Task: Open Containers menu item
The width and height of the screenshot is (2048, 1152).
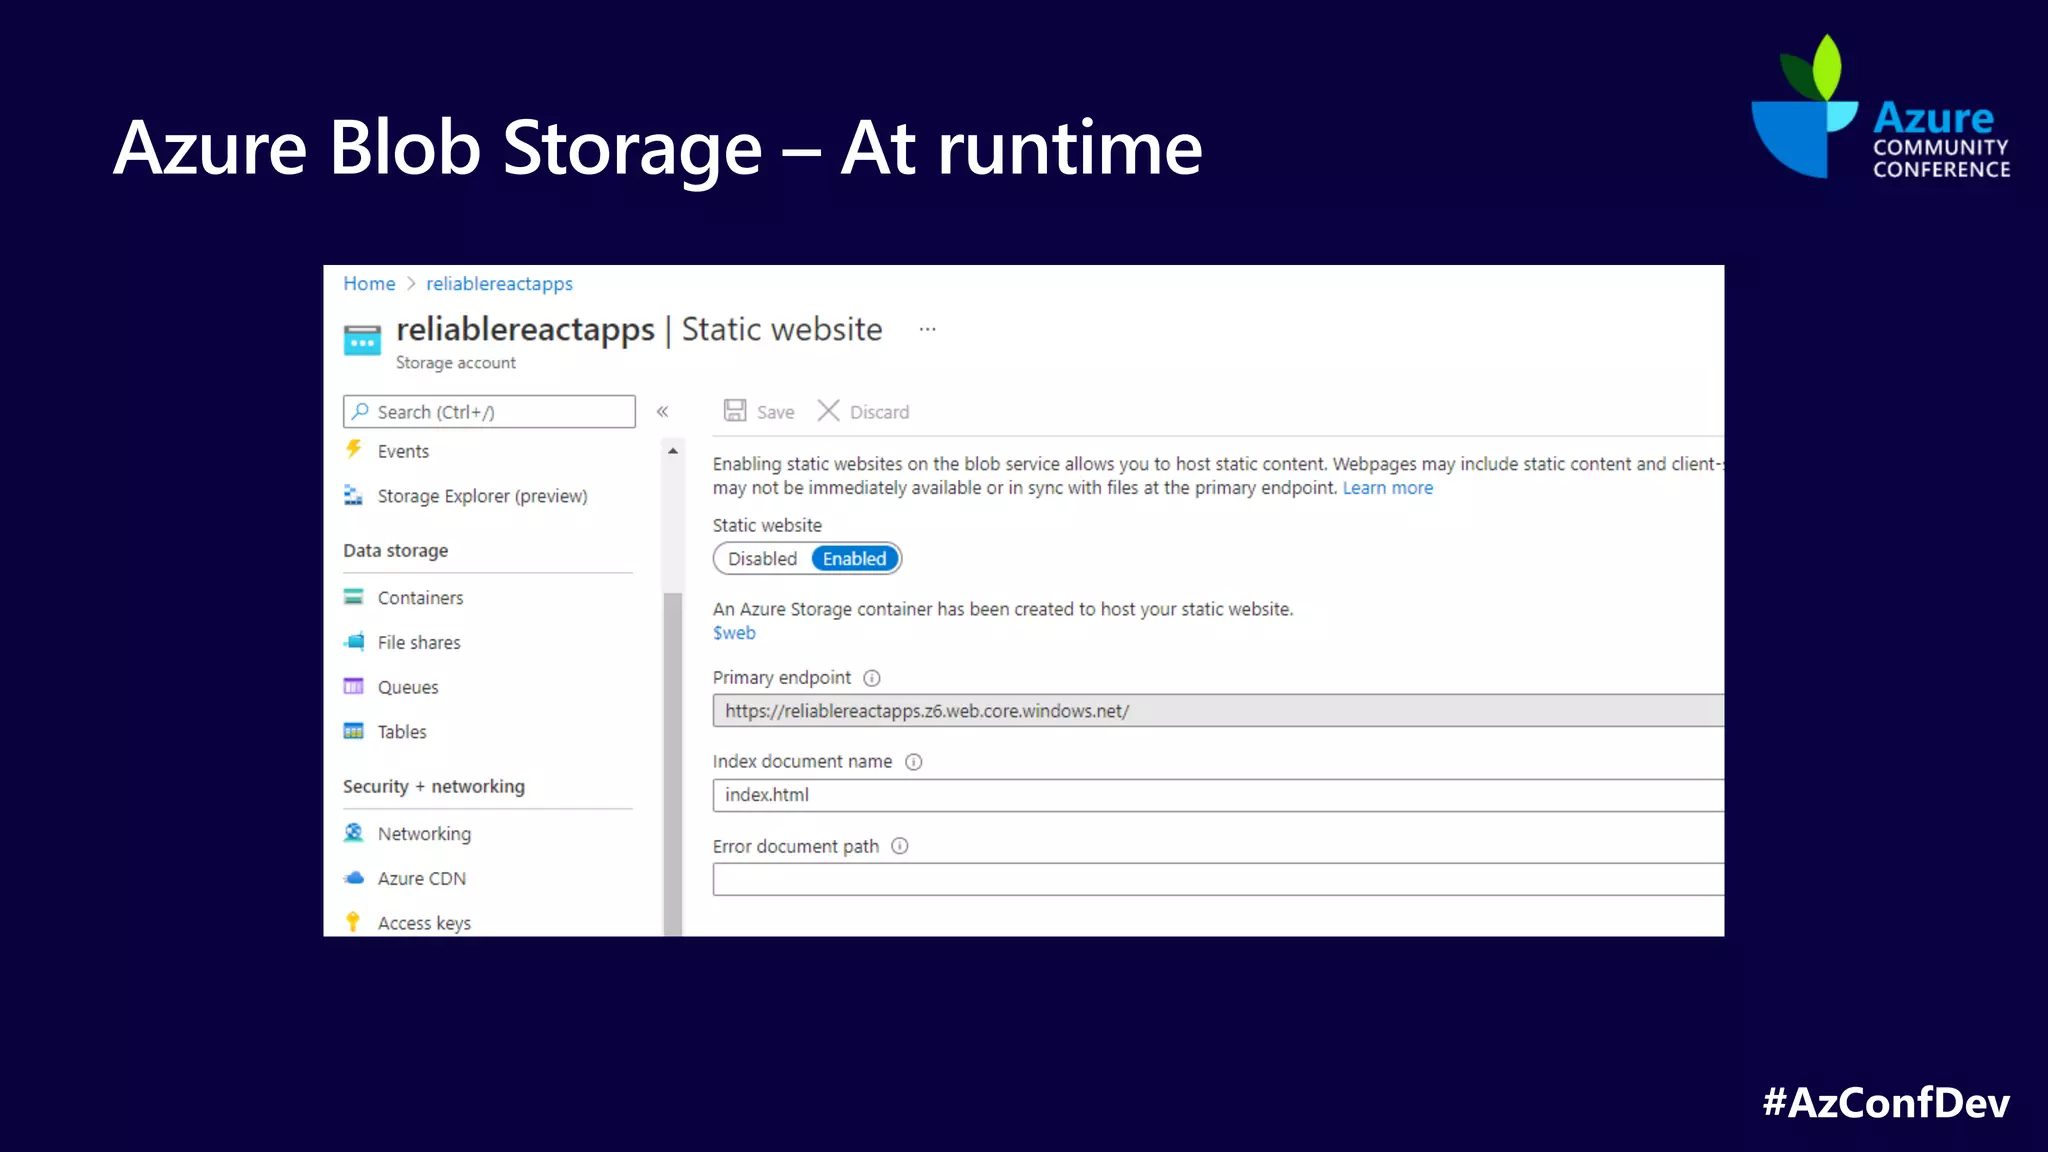Action: [x=420, y=598]
